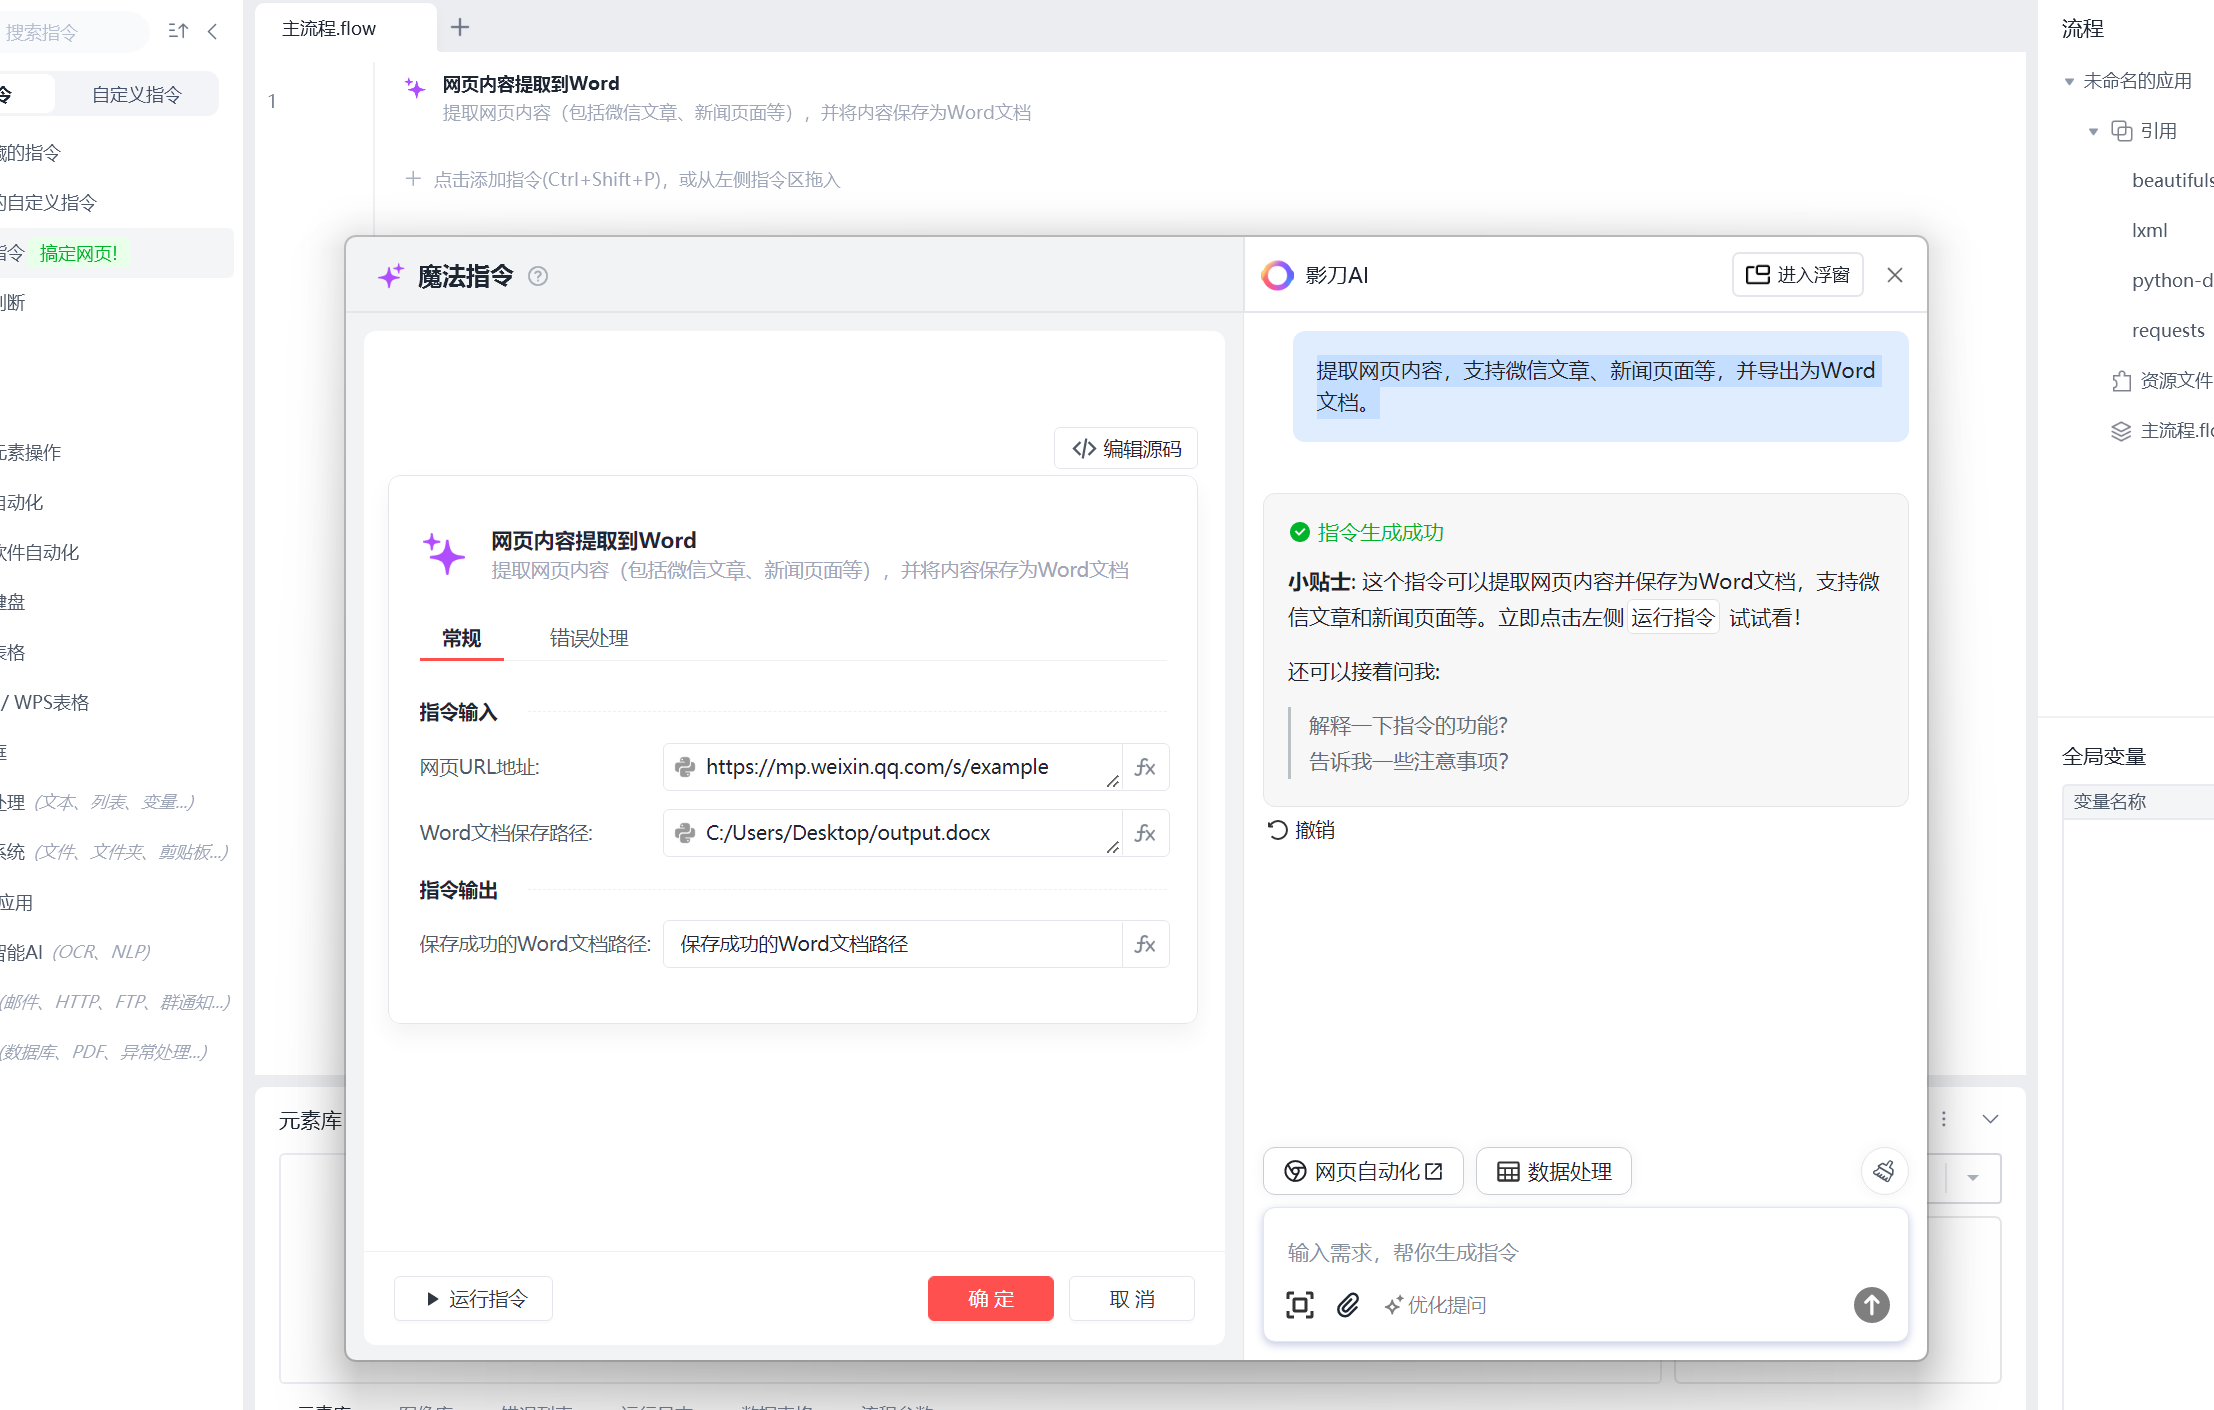This screenshot has width=2214, height=1410.
Task: Click the 网页URL地址 input field
Action: coord(890,767)
